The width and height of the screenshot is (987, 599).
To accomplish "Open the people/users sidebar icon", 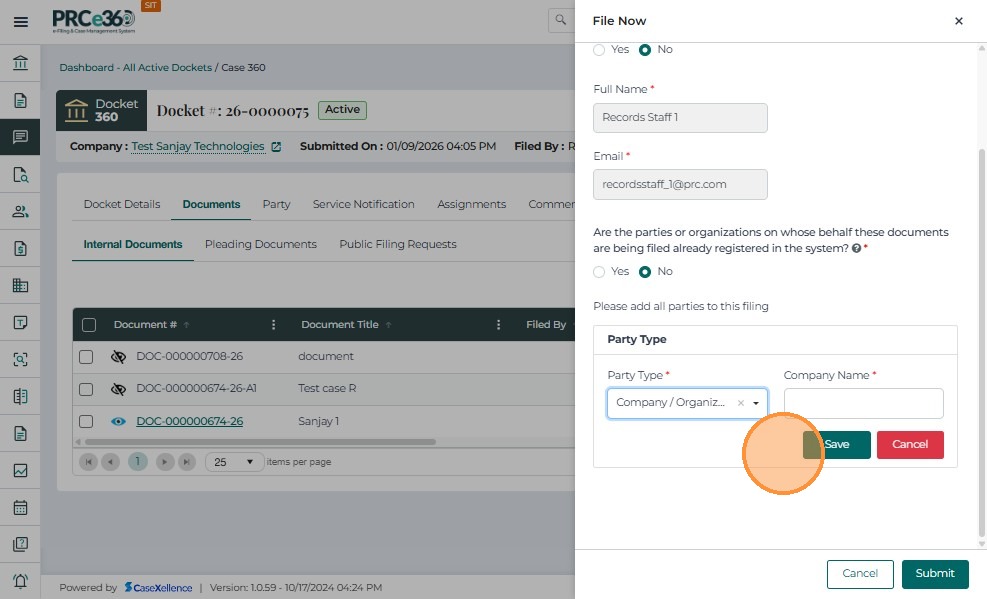I will (x=20, y=211).
